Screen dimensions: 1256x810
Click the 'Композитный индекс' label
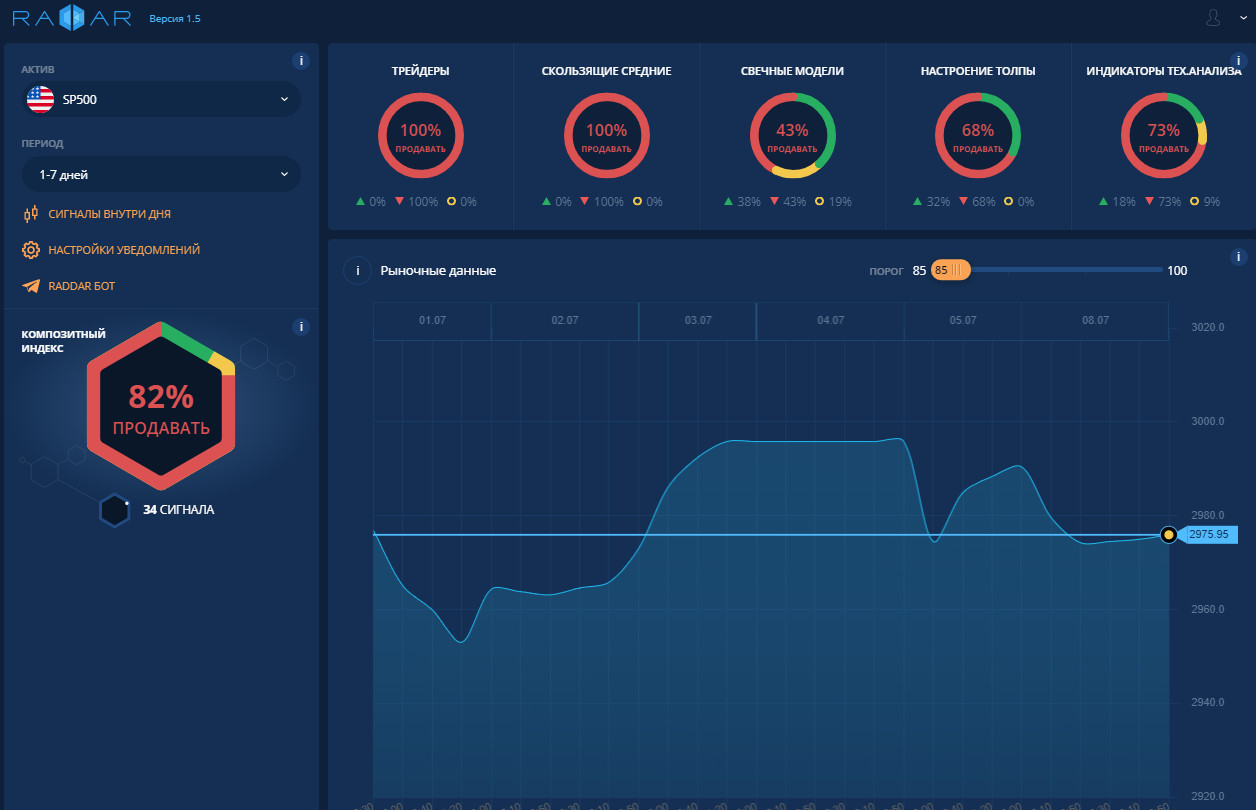64,341
